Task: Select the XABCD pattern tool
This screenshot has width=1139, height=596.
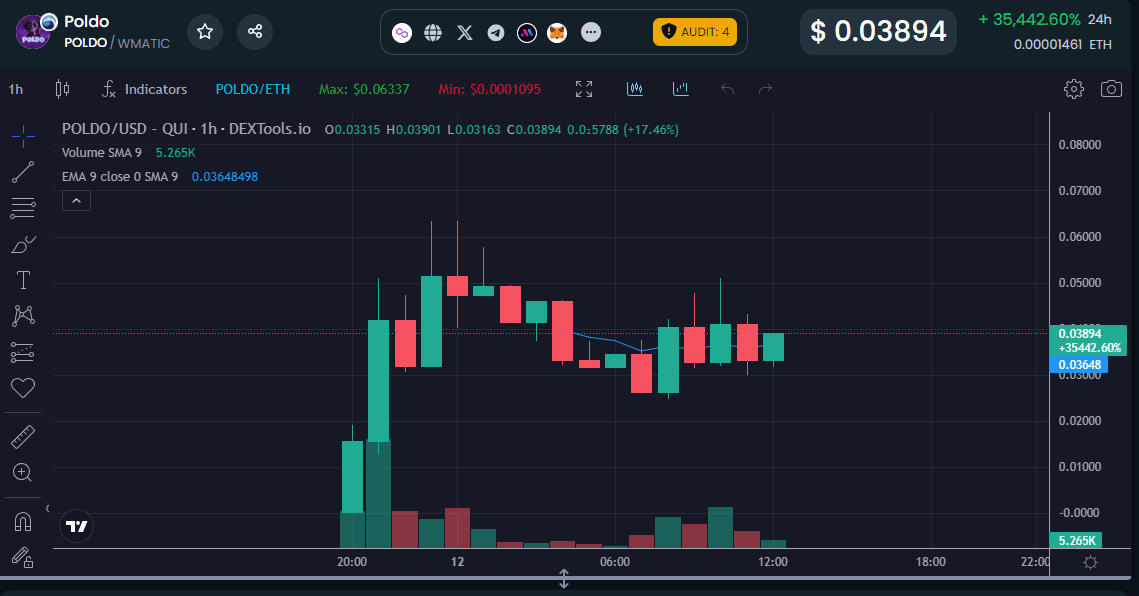Action: 23,315
